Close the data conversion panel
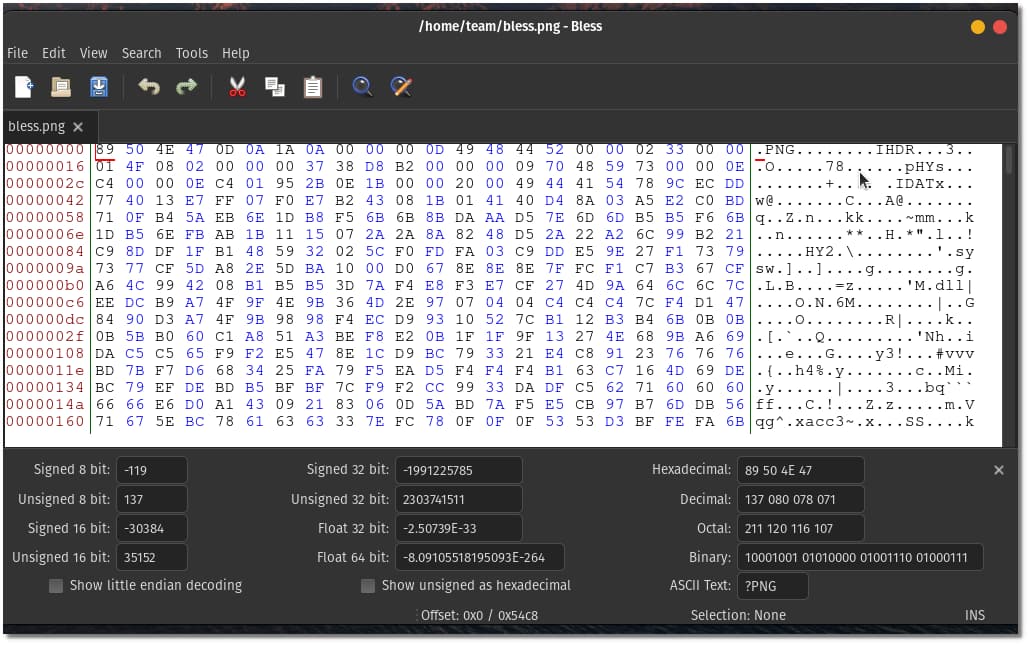This screenshot has height=645, width=1029. pyautogui.click(x=999, y=470)
